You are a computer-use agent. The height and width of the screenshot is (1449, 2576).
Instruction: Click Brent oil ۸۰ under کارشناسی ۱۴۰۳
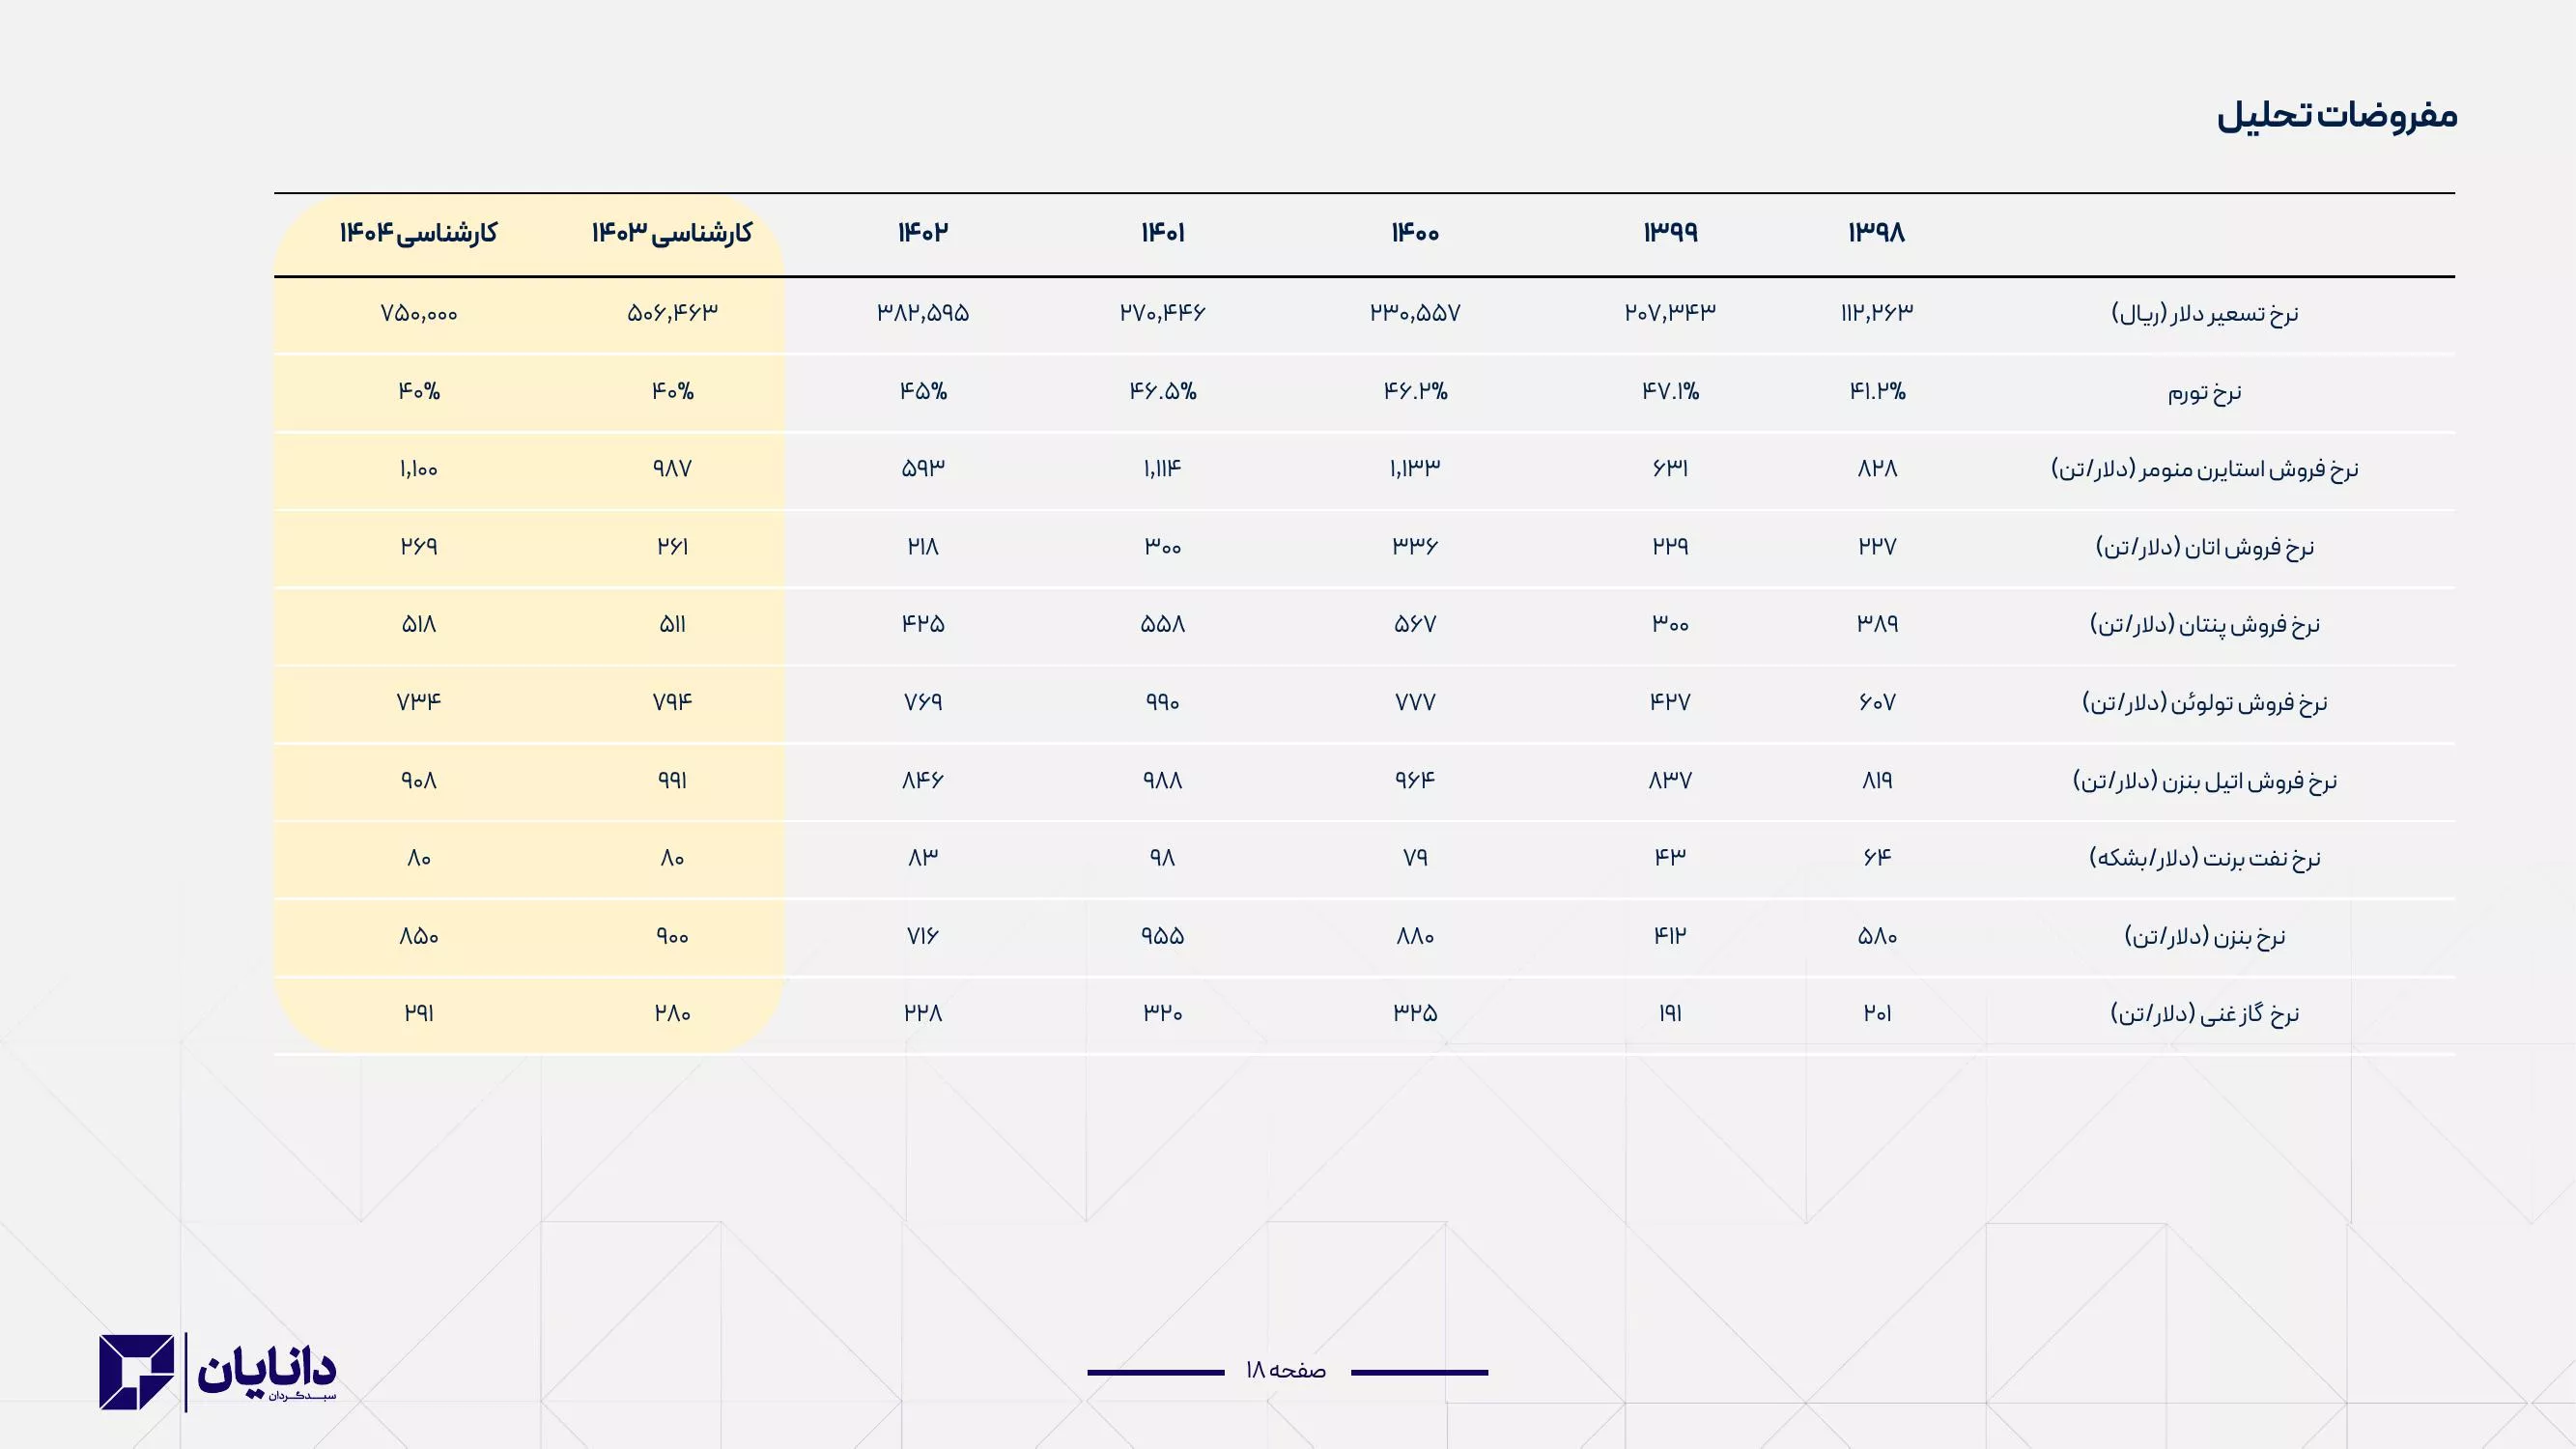tap(672, 857)
